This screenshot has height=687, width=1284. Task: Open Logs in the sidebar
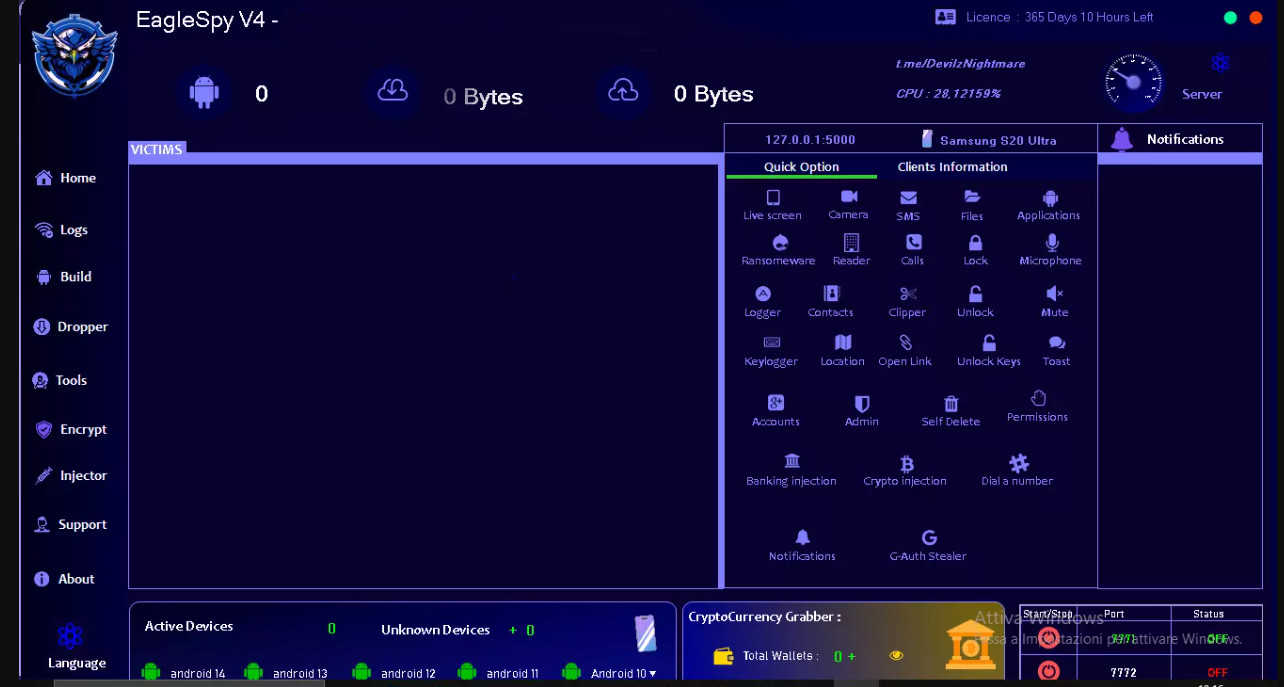pos(61,230)
